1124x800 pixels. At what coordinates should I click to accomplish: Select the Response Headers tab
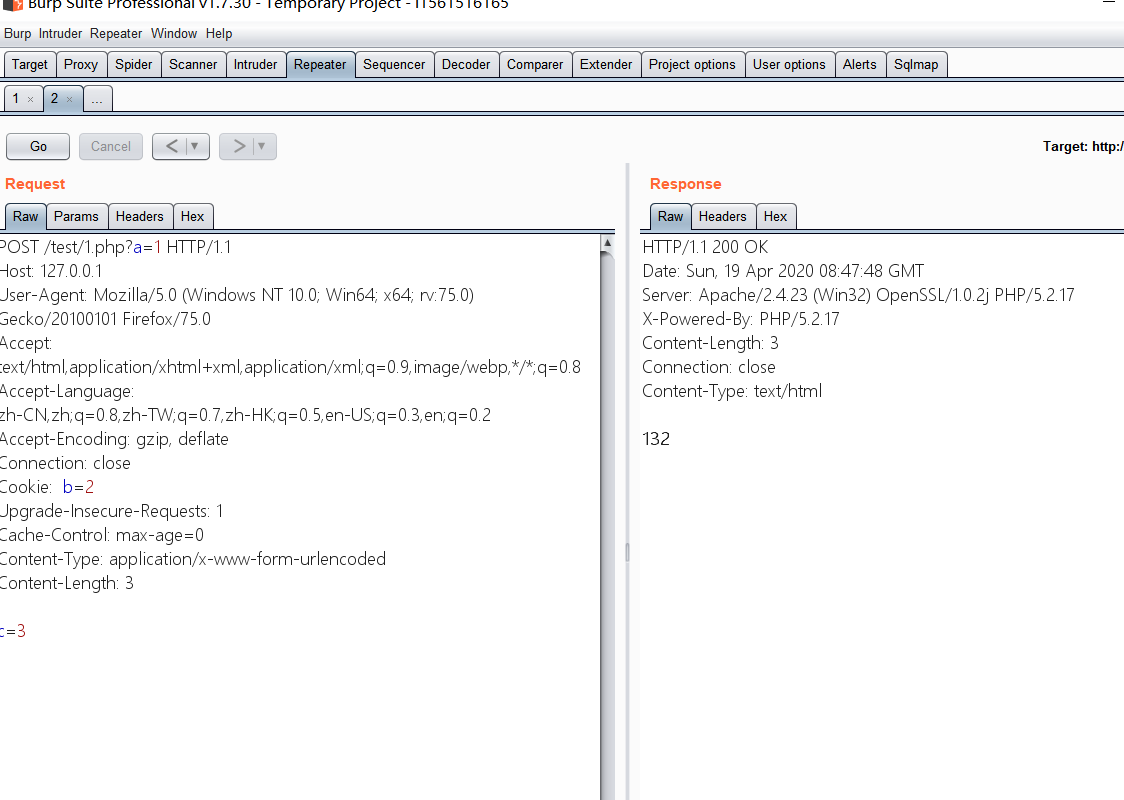coord(723,216)
